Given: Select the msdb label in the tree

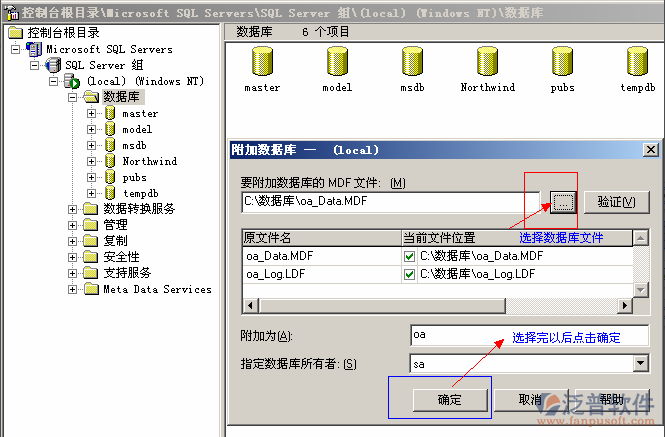Looking at the screenshot, I should click(134, 146).
